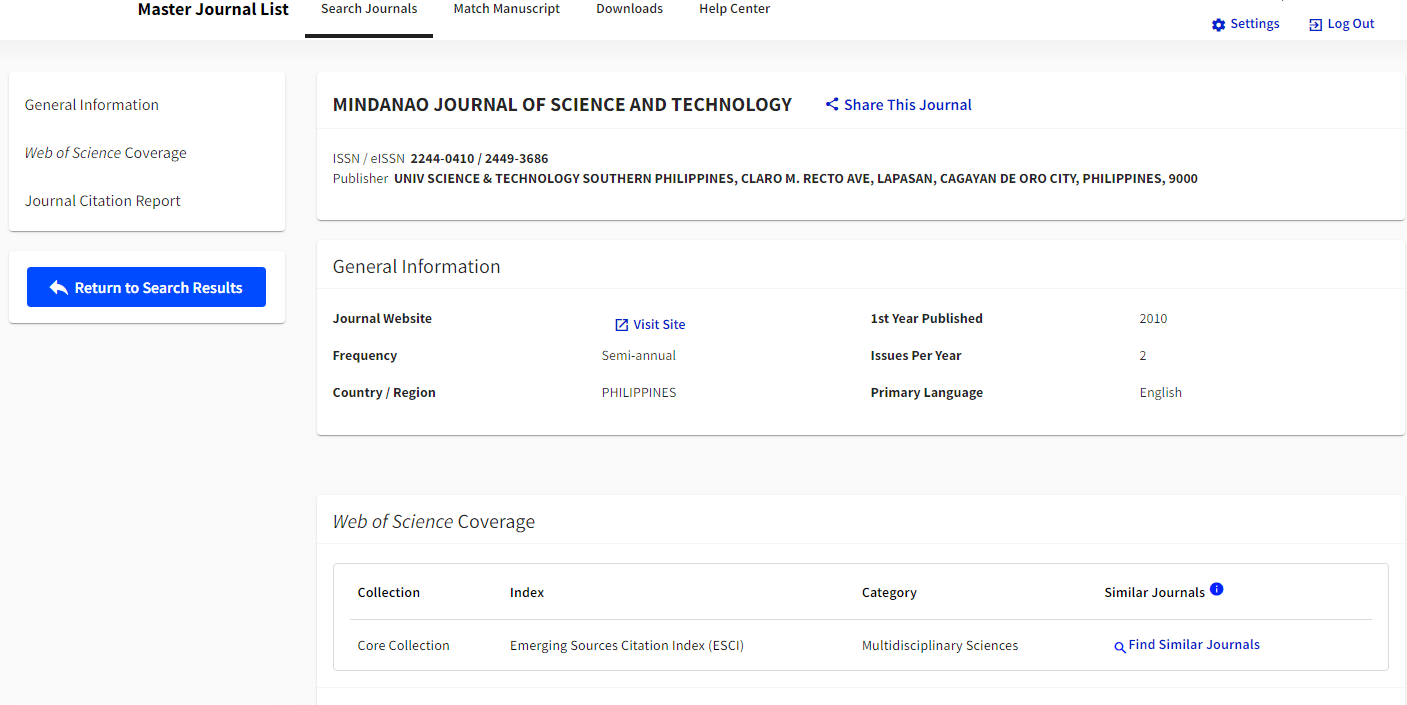This screenshot has height=705, width=1407.
Task: Jump to General Information in the sidebar
Action: (x=92, y=105)
